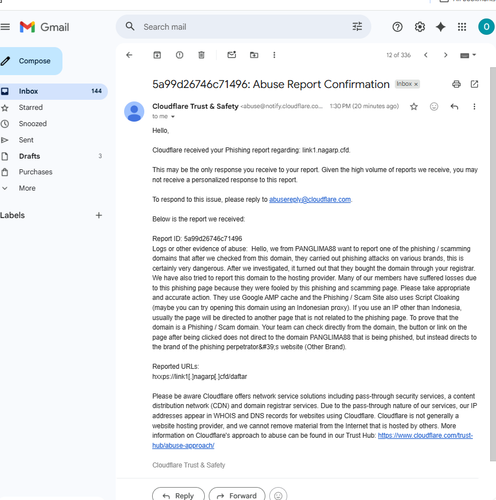The width and height of the screenshot is (496, 500).
Task: Open email in new window
Action: coord(474,84)
